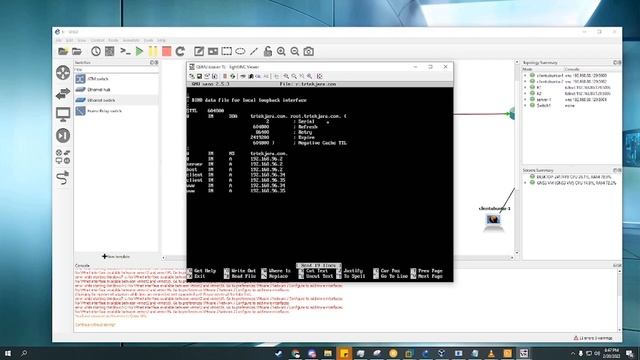
Task: Open the Help menu in GNS3
Action: 161,40
